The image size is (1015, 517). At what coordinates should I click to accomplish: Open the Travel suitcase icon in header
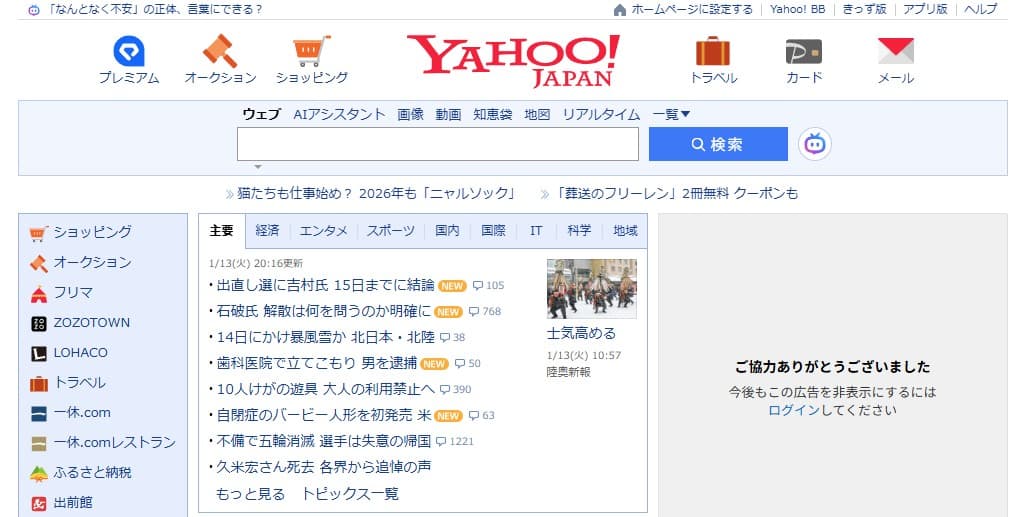[713, 51]
